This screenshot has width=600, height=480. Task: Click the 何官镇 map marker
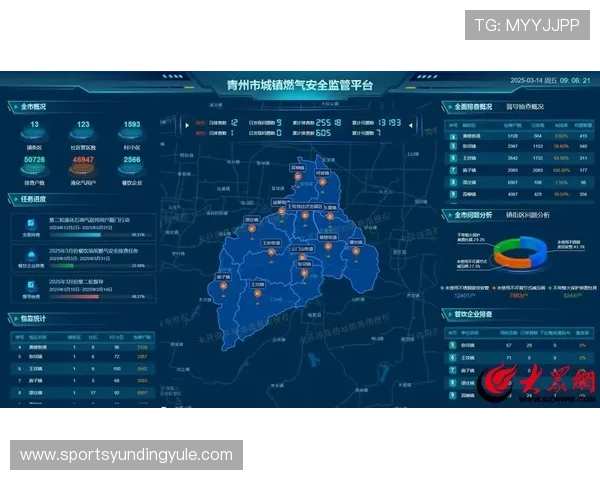pyautogui.click(x=323, y=182)
